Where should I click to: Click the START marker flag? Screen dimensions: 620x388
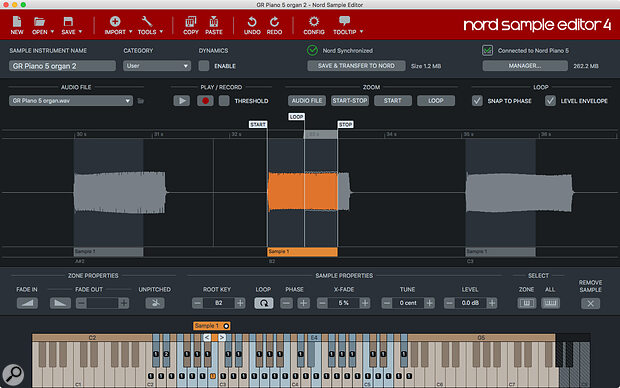click(258, 125)
